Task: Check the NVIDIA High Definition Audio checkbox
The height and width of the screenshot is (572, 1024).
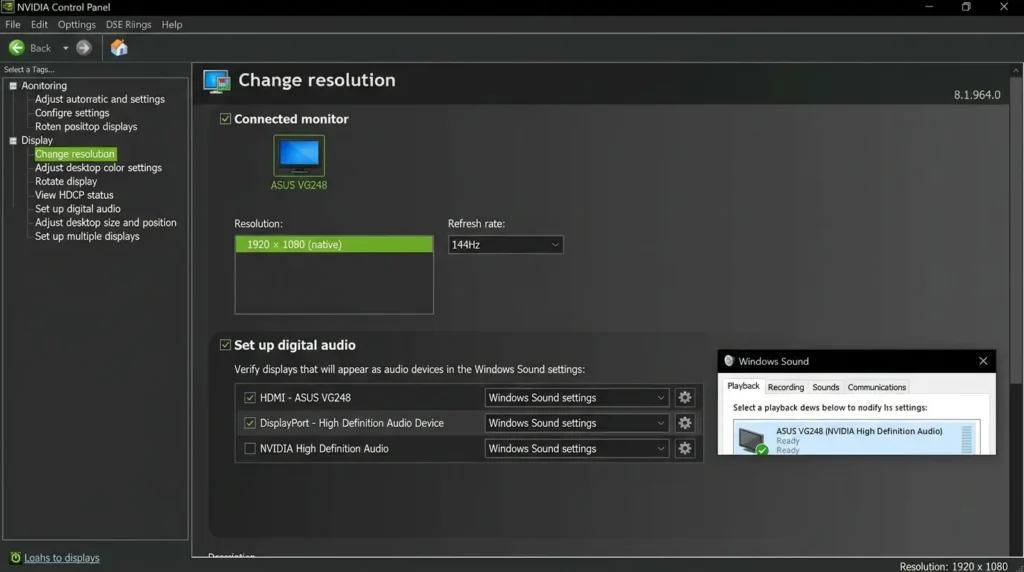Action: coord(249,448)
